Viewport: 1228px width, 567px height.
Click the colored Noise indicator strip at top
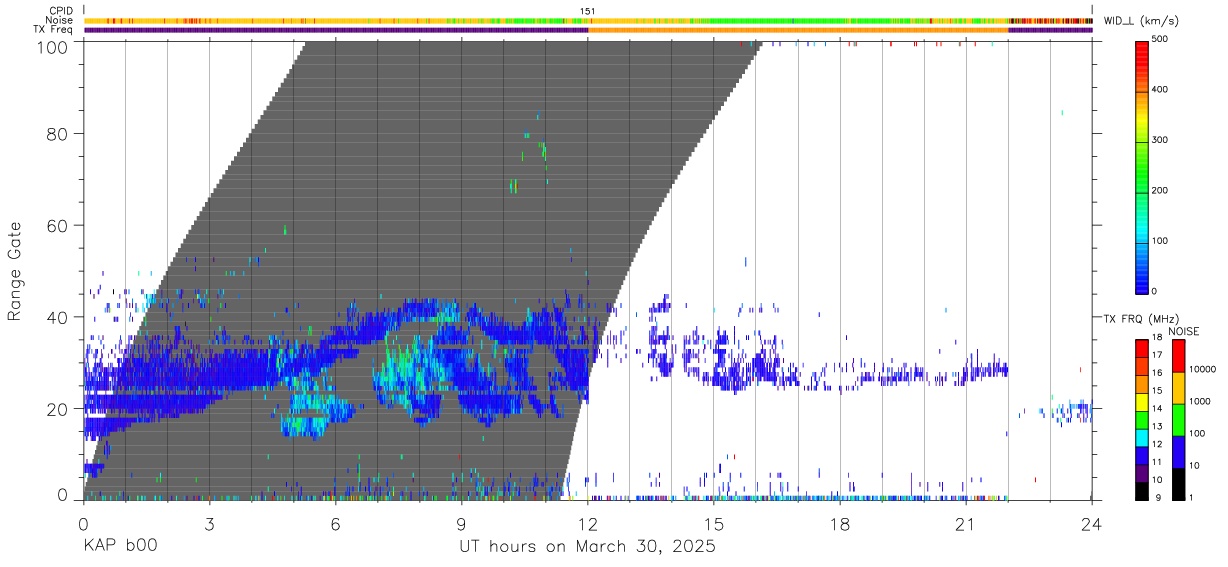[588, 20]
